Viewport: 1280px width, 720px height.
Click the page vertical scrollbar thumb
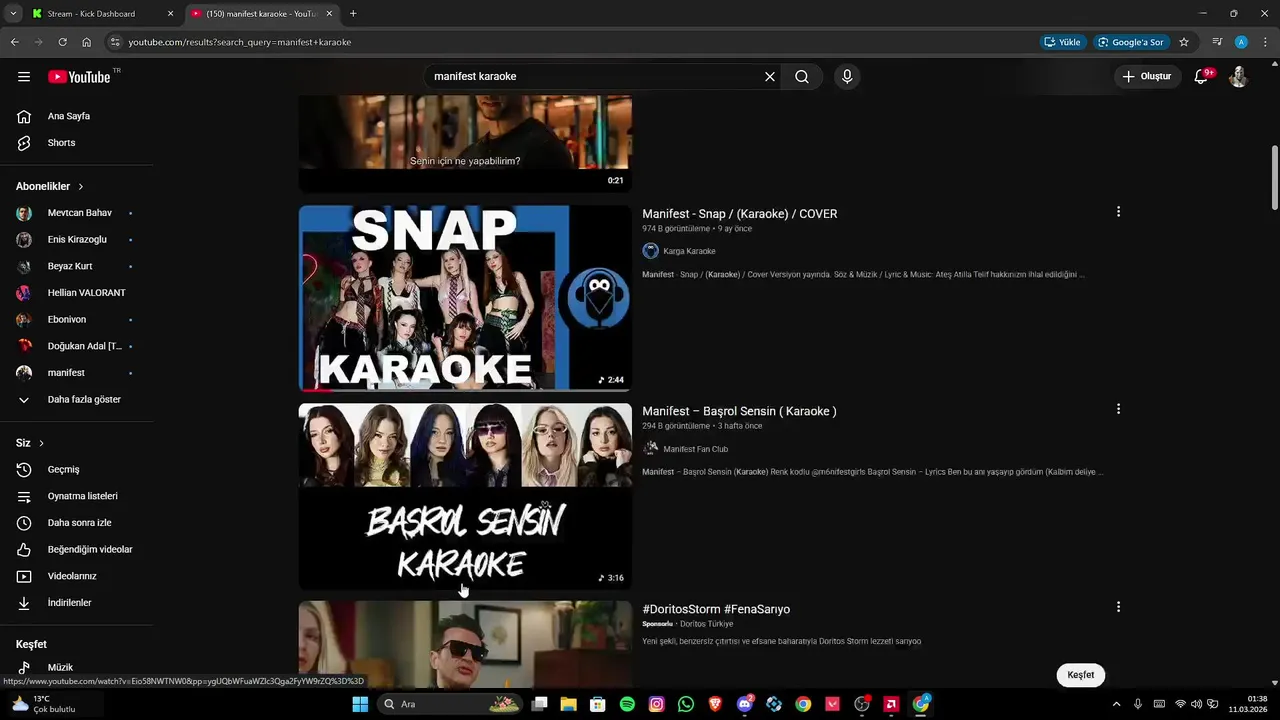tap(1274, 178)
